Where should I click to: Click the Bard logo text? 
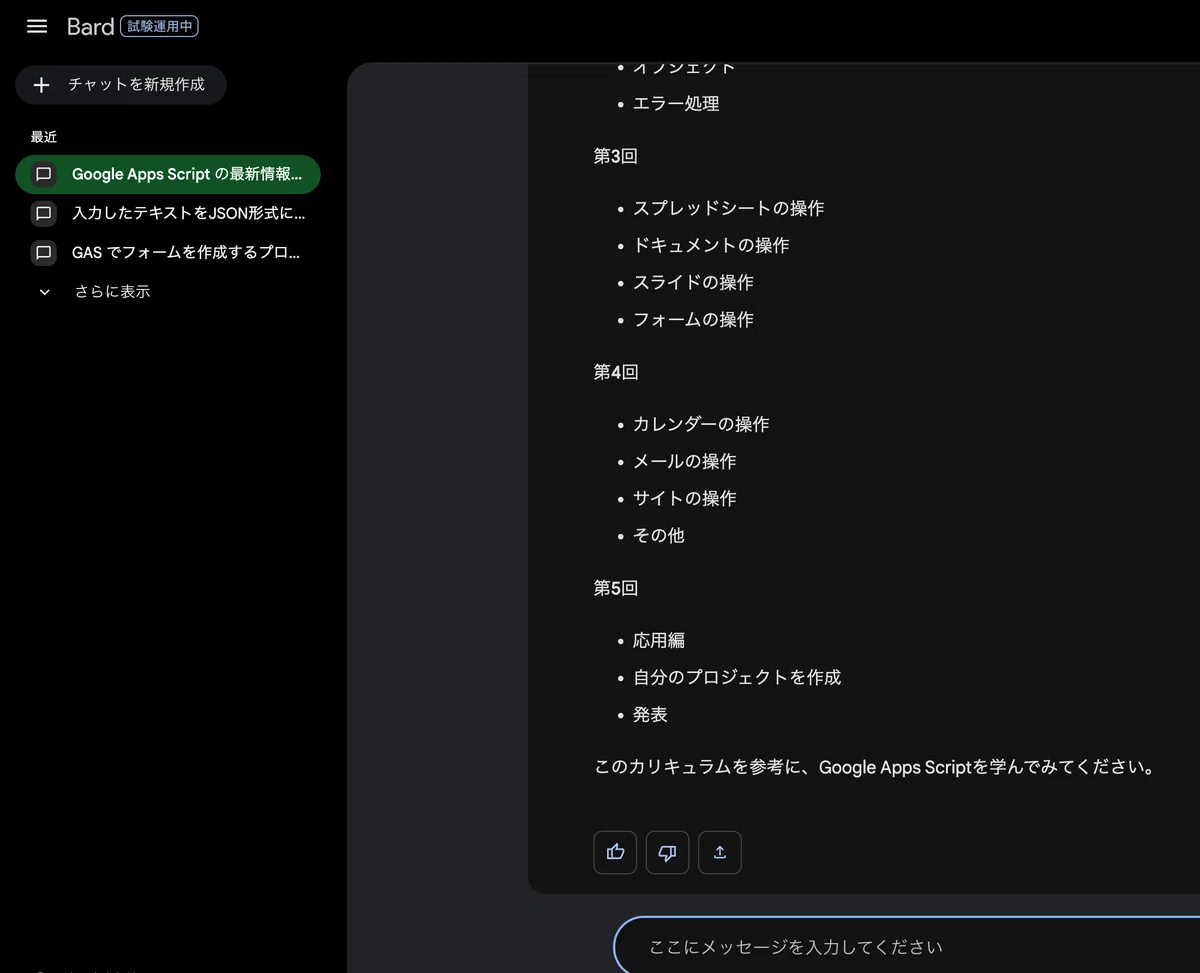90,27
